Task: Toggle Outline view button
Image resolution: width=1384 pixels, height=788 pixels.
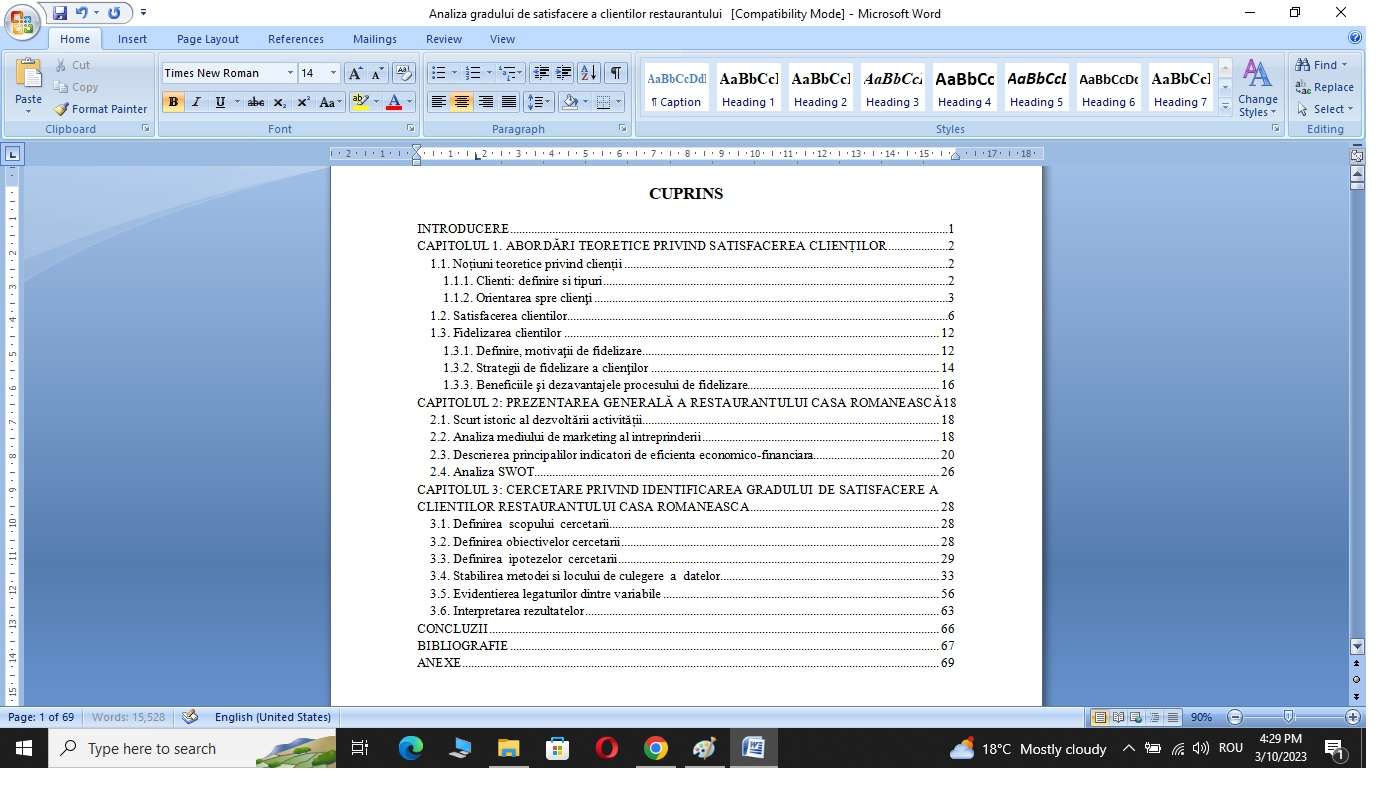Action: 1154,717
